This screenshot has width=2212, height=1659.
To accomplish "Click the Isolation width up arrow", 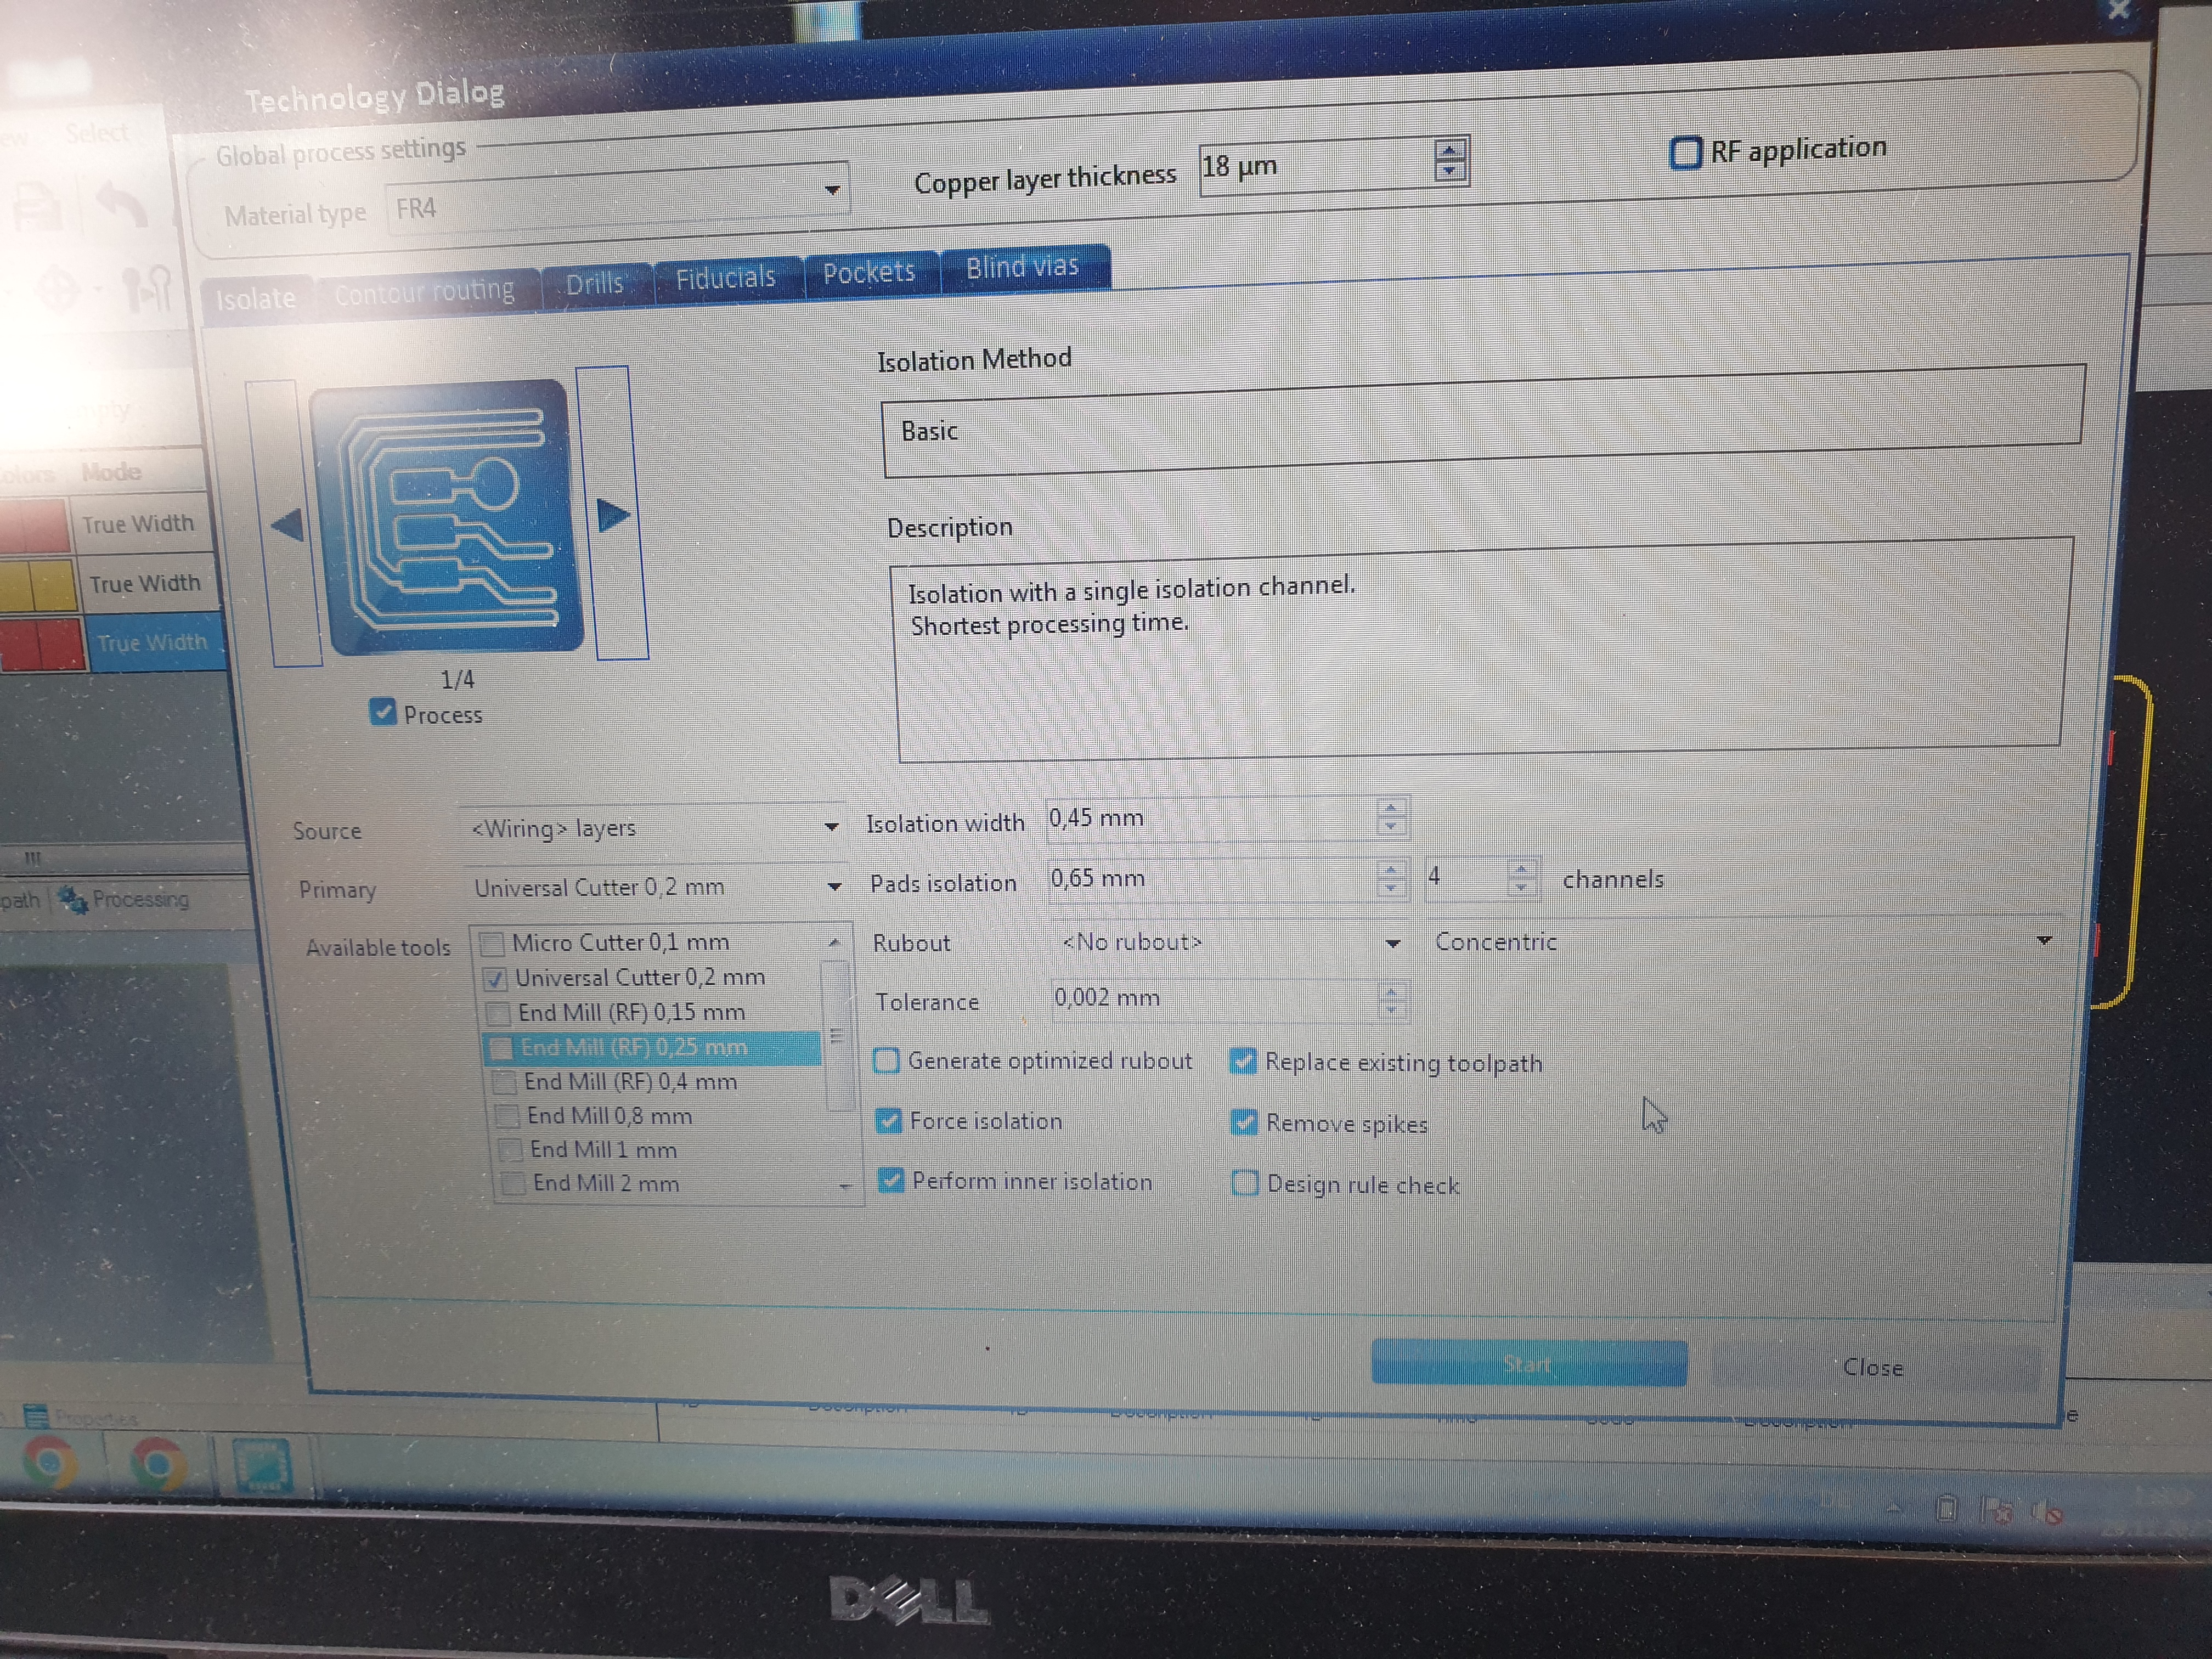I will click(x=1391, y=807).
